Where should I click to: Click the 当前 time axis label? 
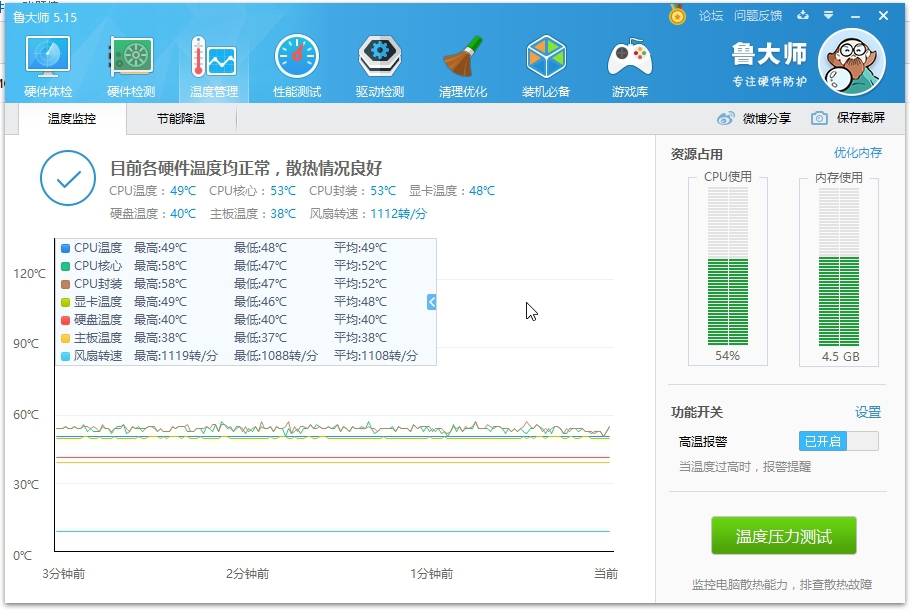(x=606, y=573)
